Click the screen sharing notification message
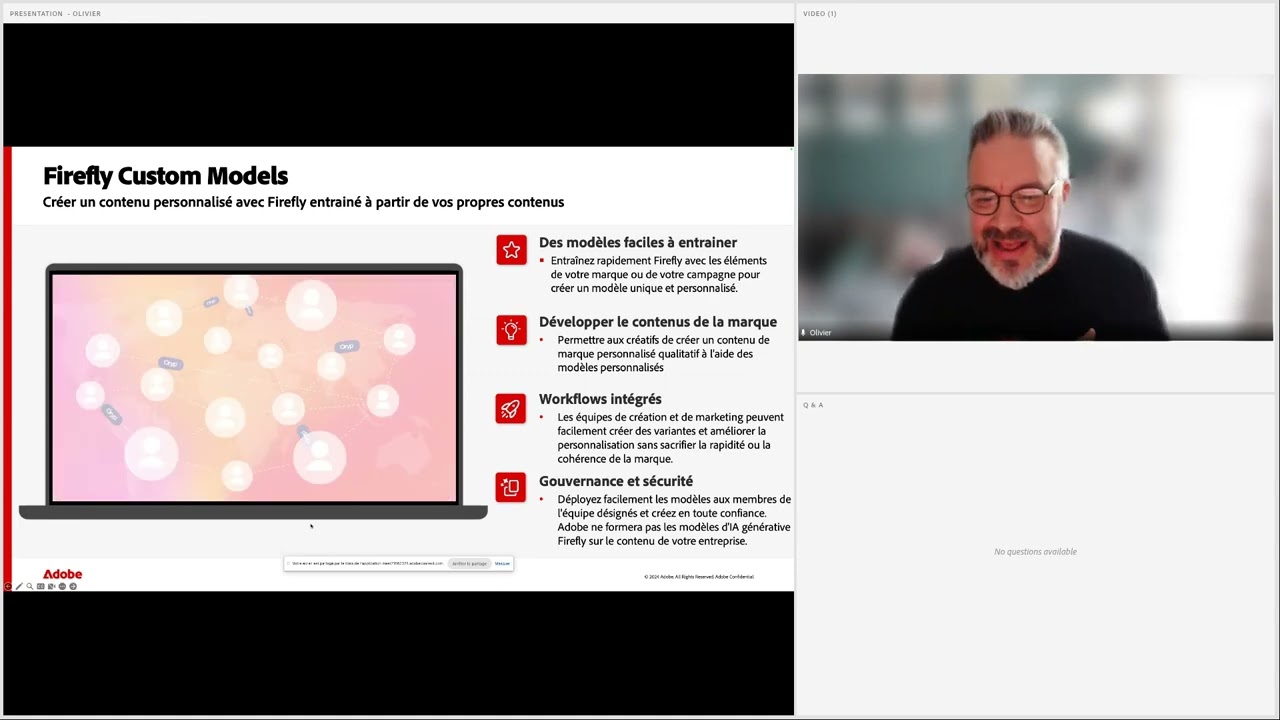The width and height of the screenshot is (1280, 720). (367, 564)
